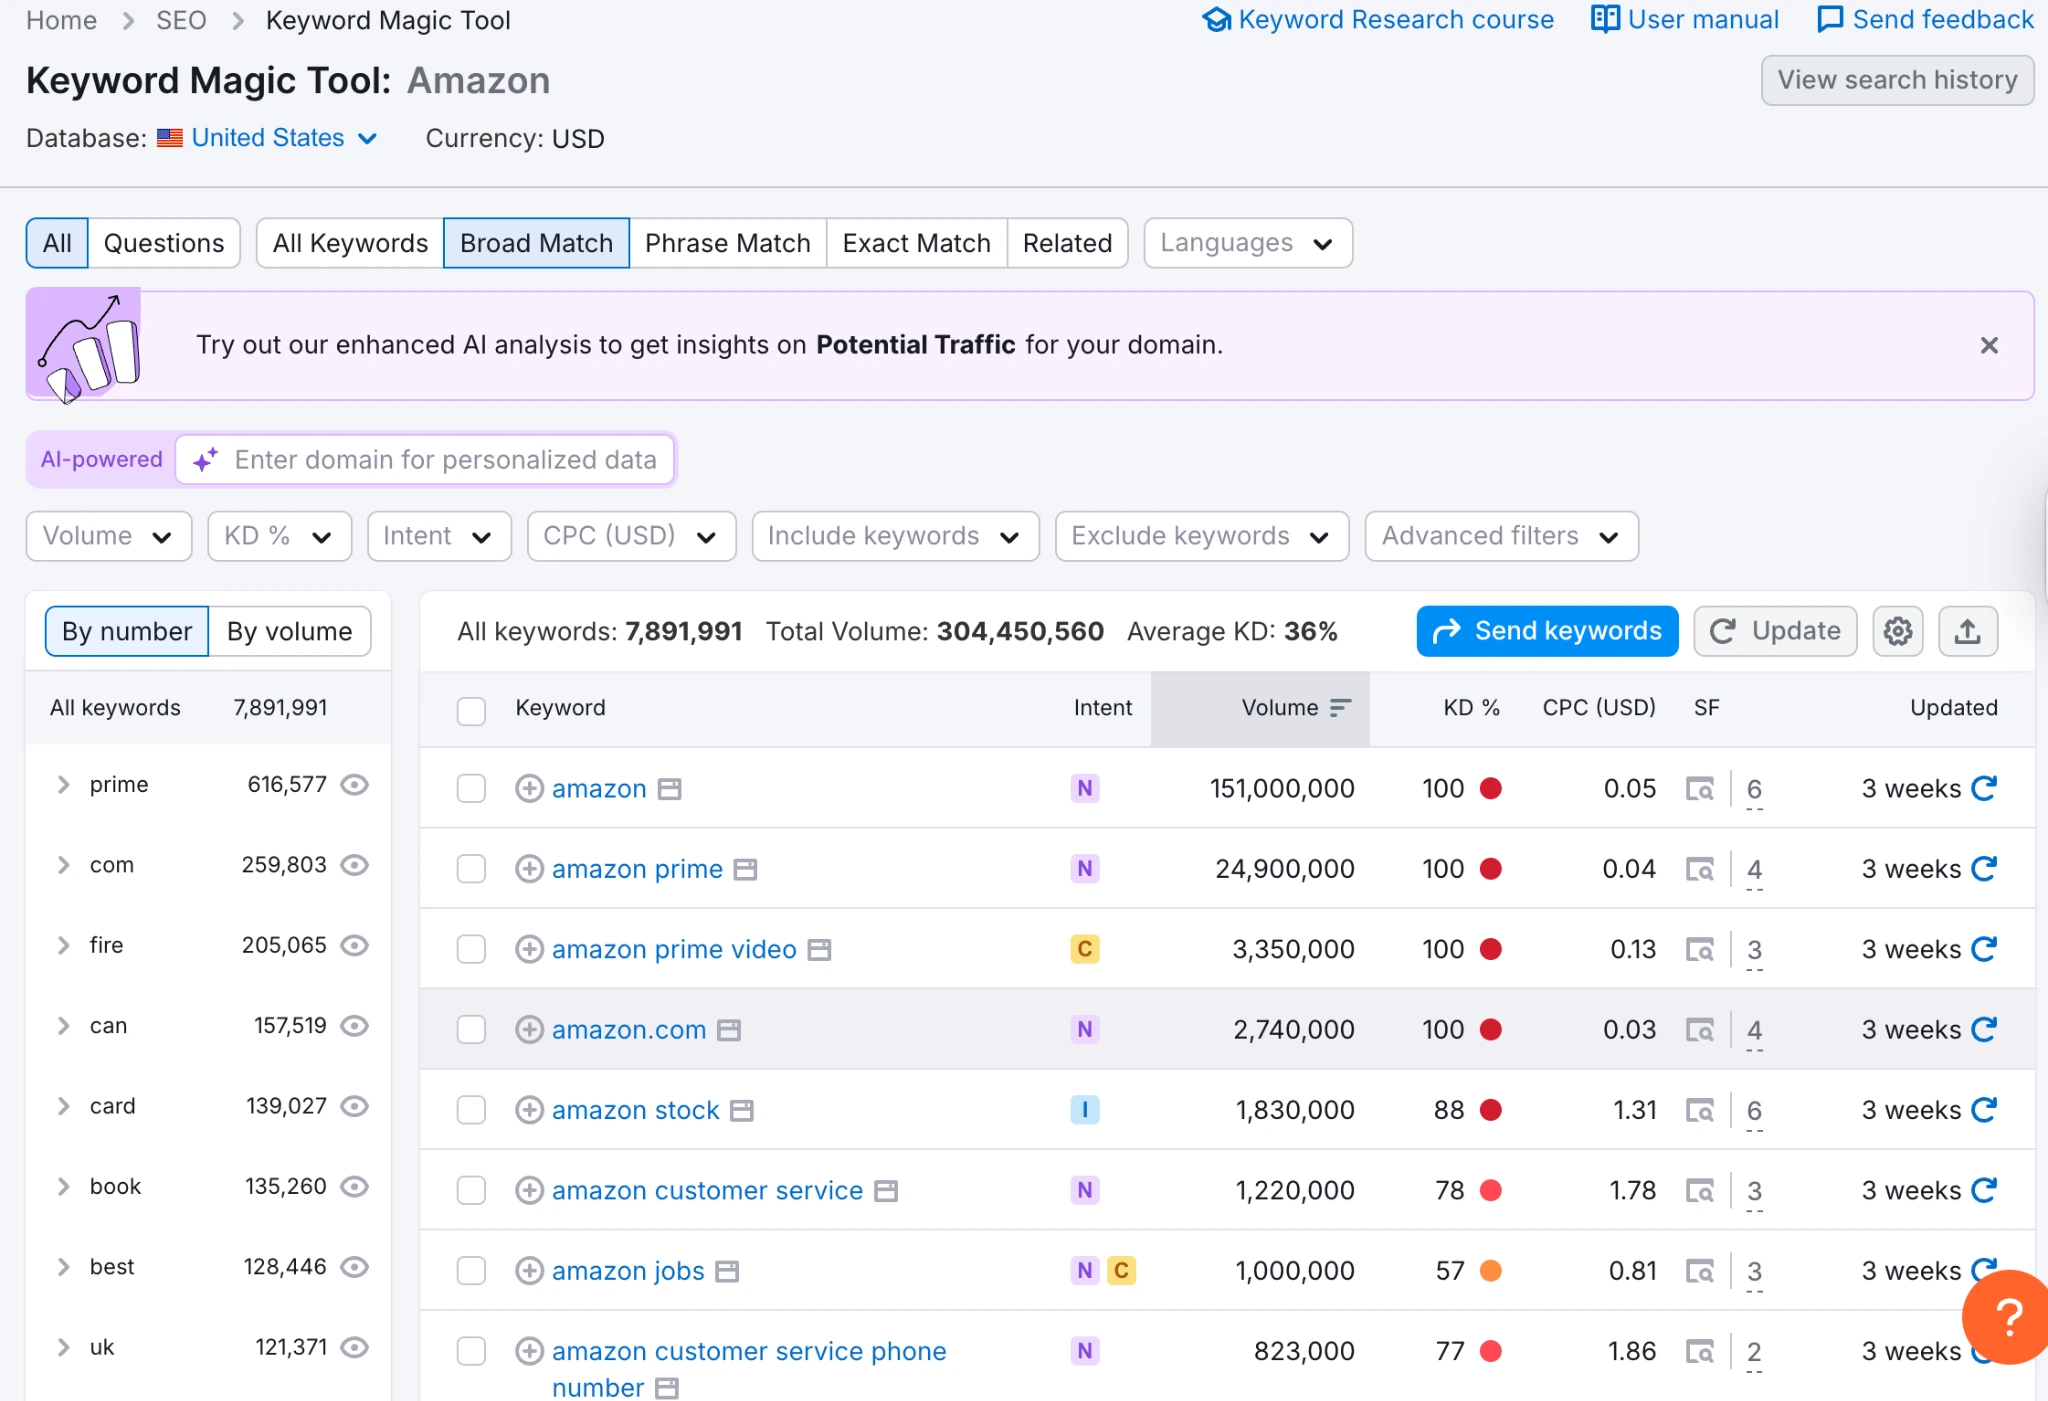Click the export upload icon
Screen dimensions: 2048x1401
tap(1967, 631)
